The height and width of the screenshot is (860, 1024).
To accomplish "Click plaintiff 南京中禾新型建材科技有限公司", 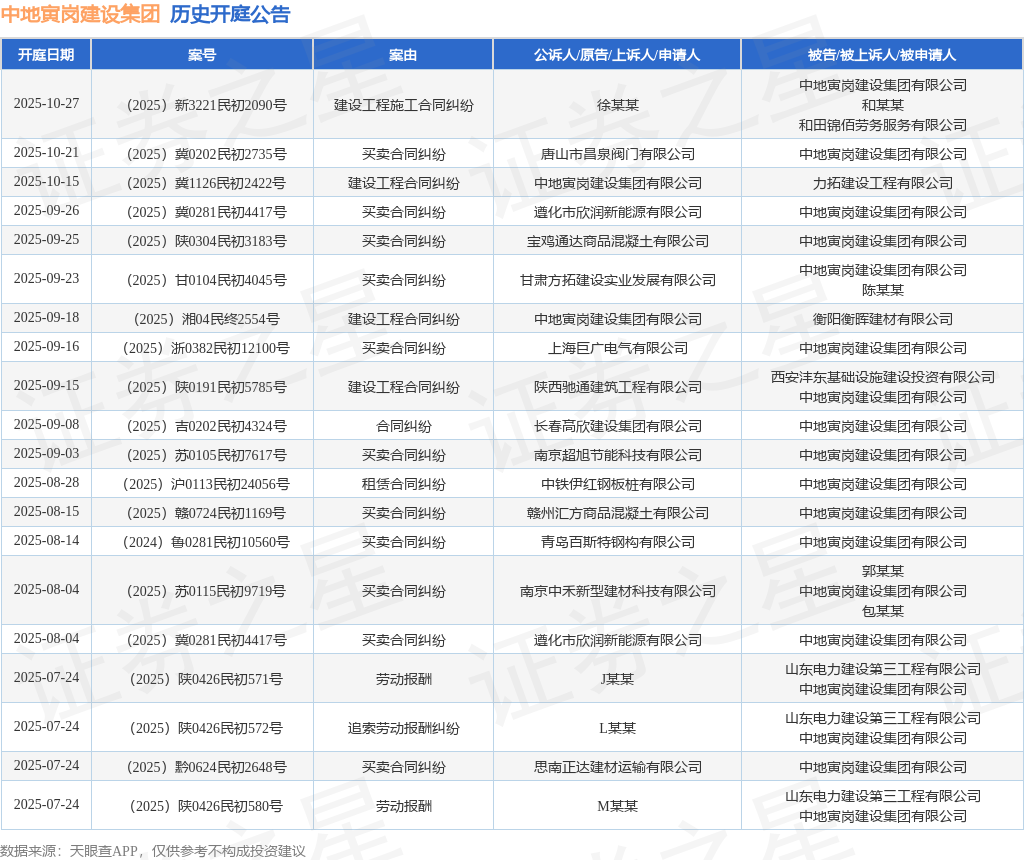I will click(x=618, y=591).
